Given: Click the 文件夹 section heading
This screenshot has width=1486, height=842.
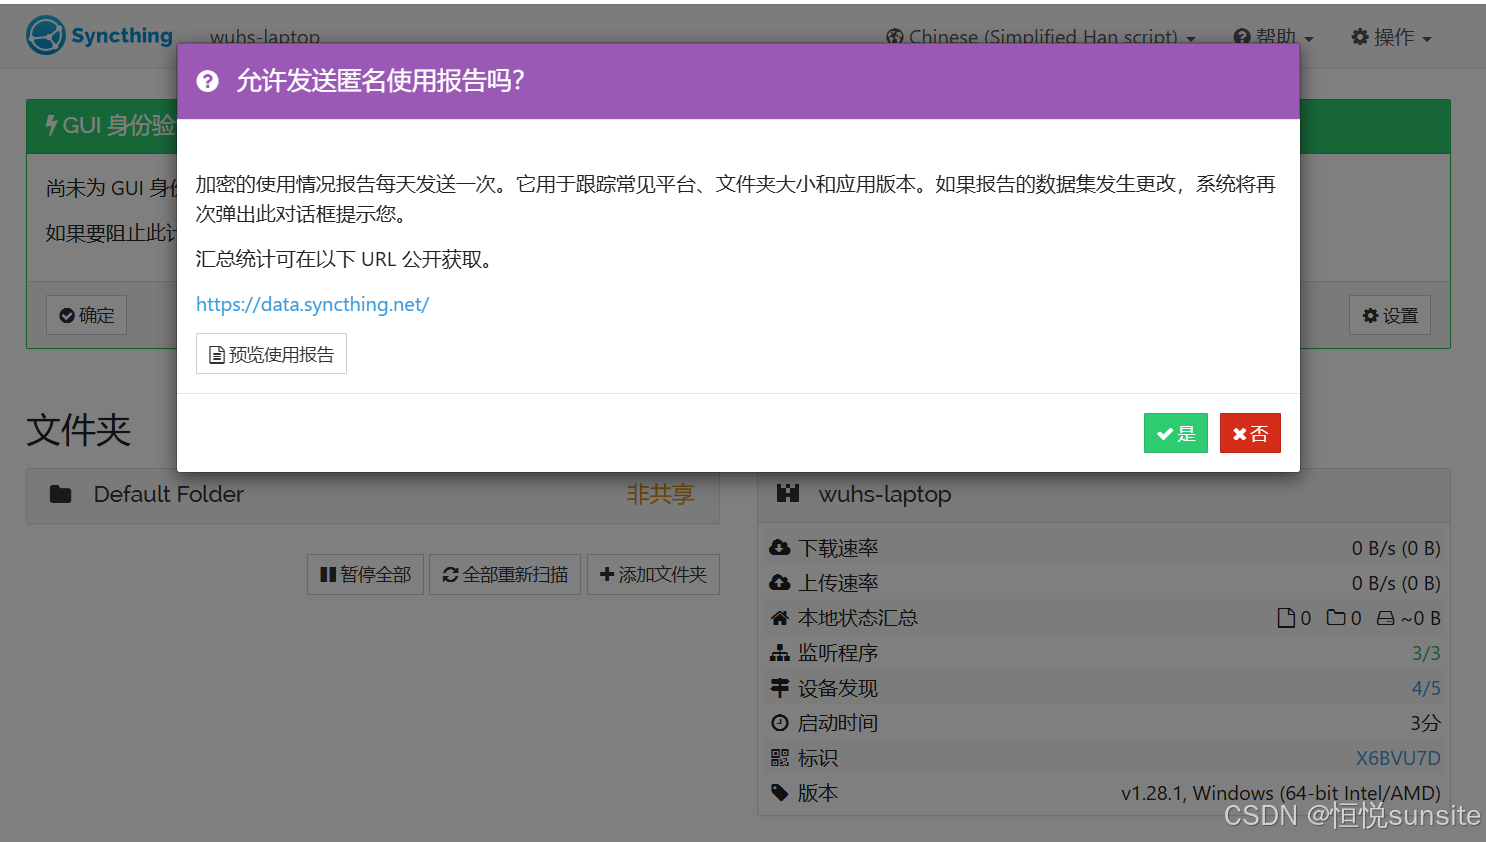Looking at the screenshot, I should (79, 430).
